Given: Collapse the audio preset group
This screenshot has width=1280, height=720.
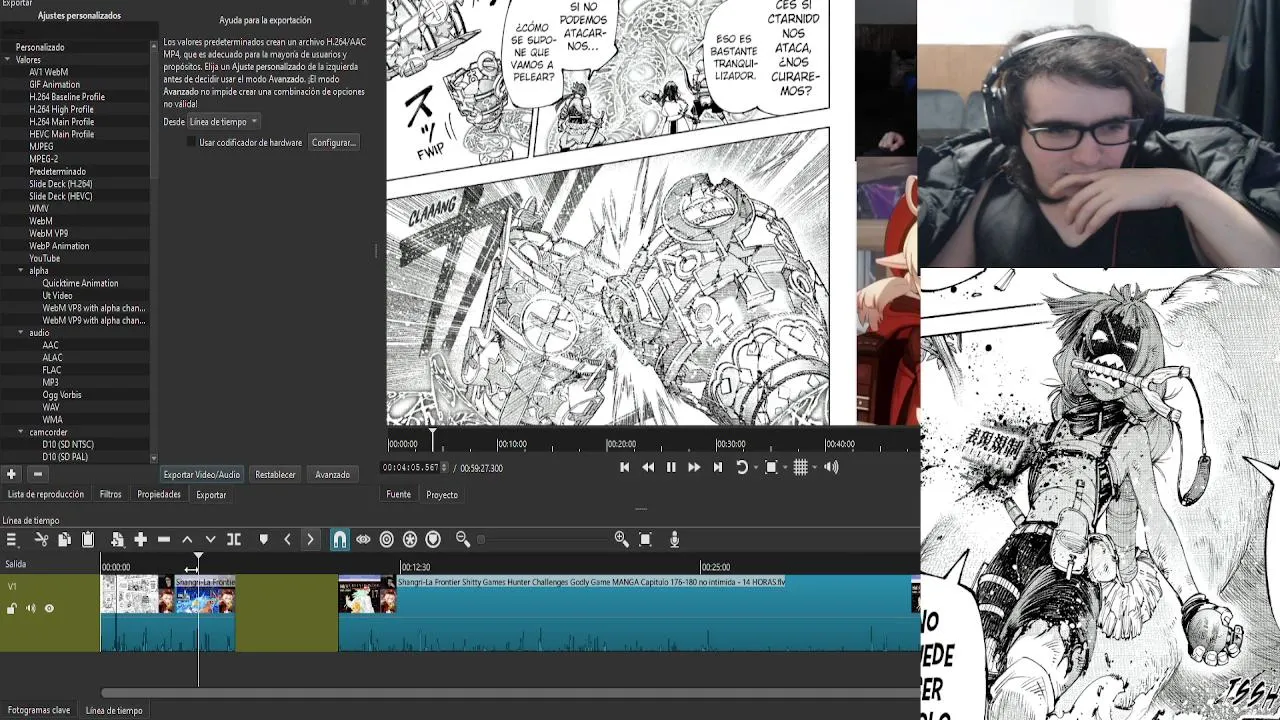Looking at the screenshot, I should (20, 332).
